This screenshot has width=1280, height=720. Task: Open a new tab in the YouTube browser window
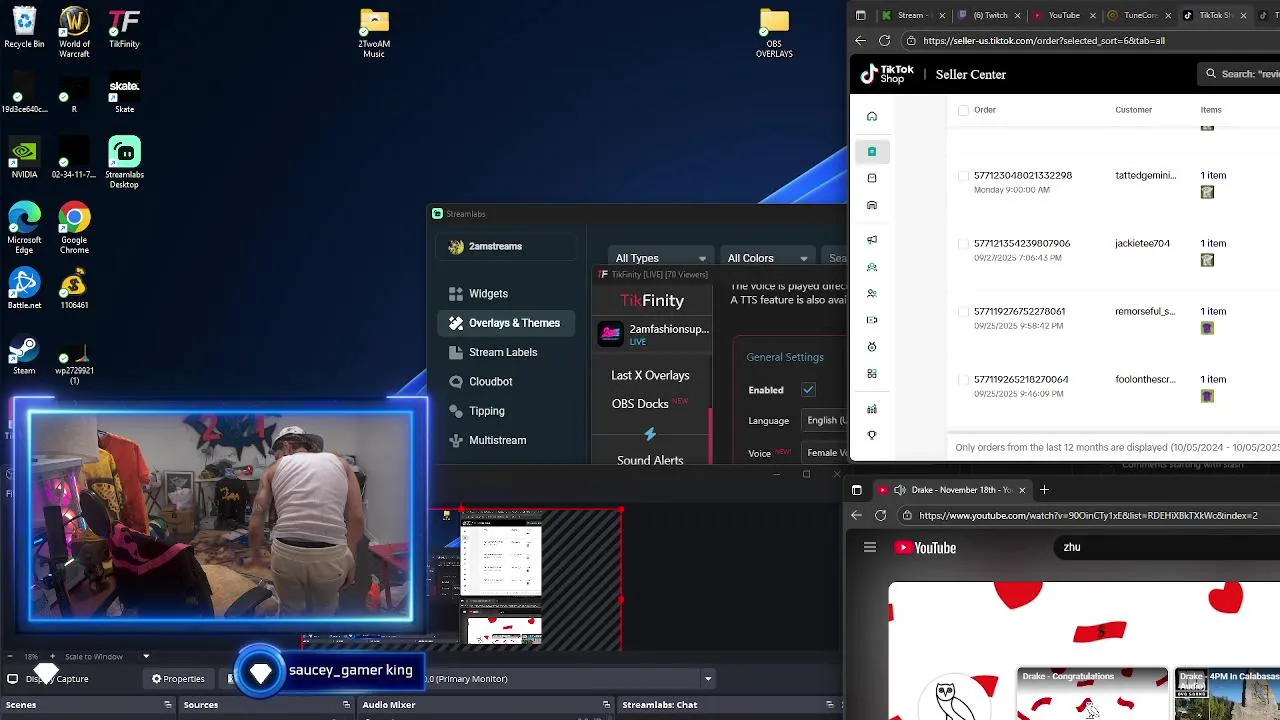pyautogui.click(x=1044, y=490)
